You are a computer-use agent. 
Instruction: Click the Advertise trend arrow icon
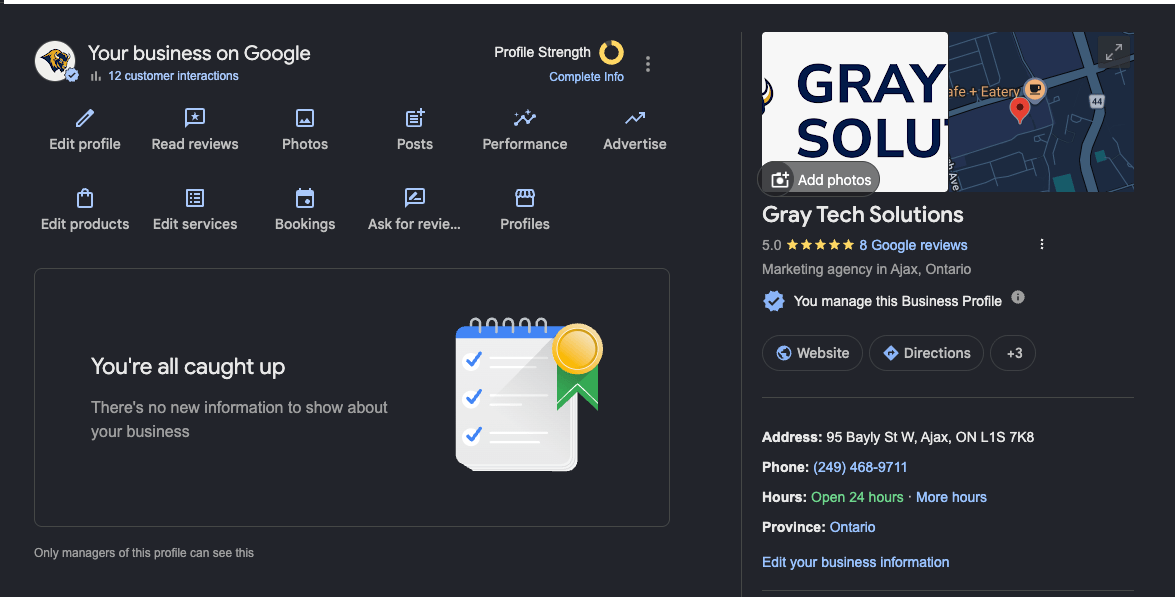point(635,118)
